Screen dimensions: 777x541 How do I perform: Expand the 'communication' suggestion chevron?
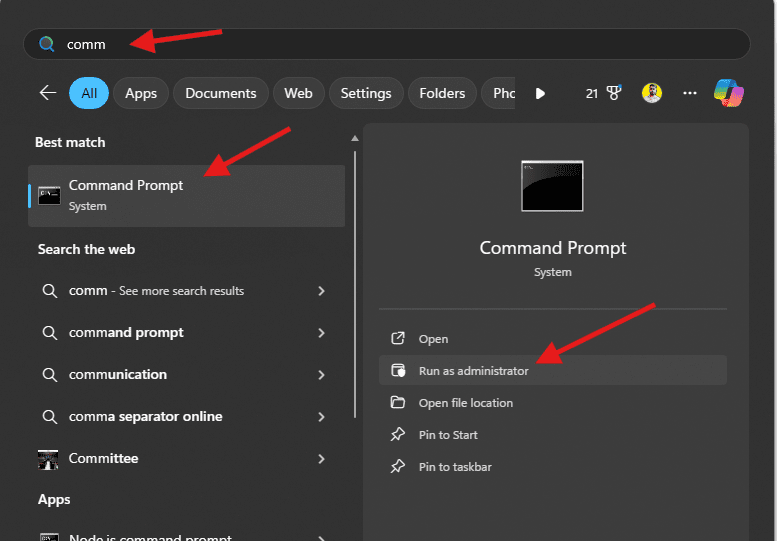(321, 375)
